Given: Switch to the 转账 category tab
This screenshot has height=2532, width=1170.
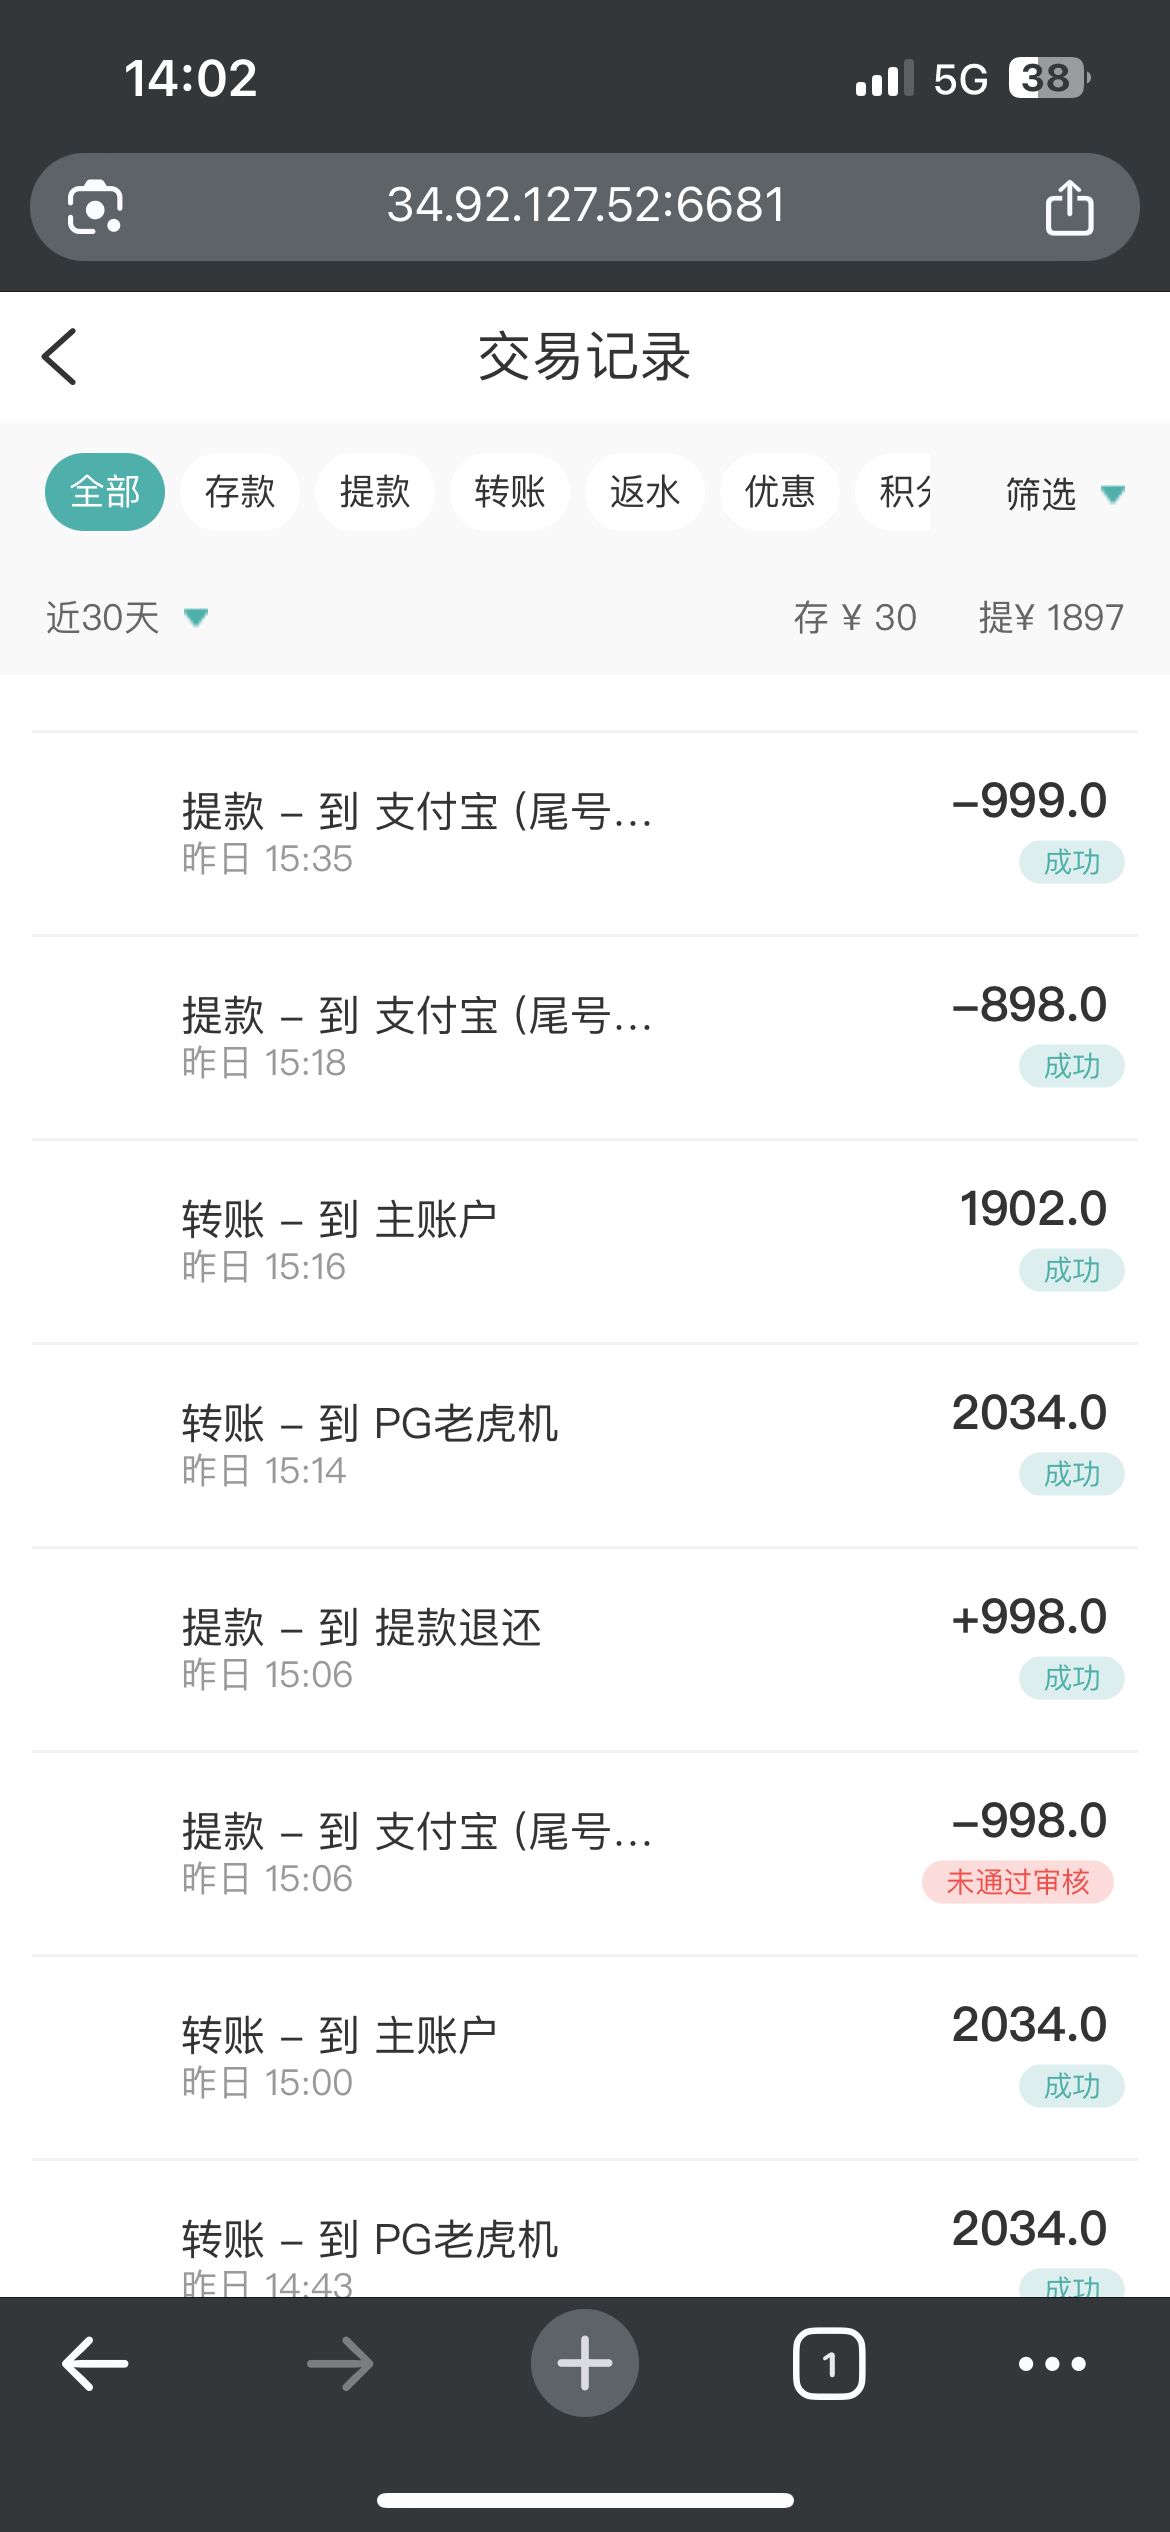Looking at the screenshot, I should coord(510,492).
